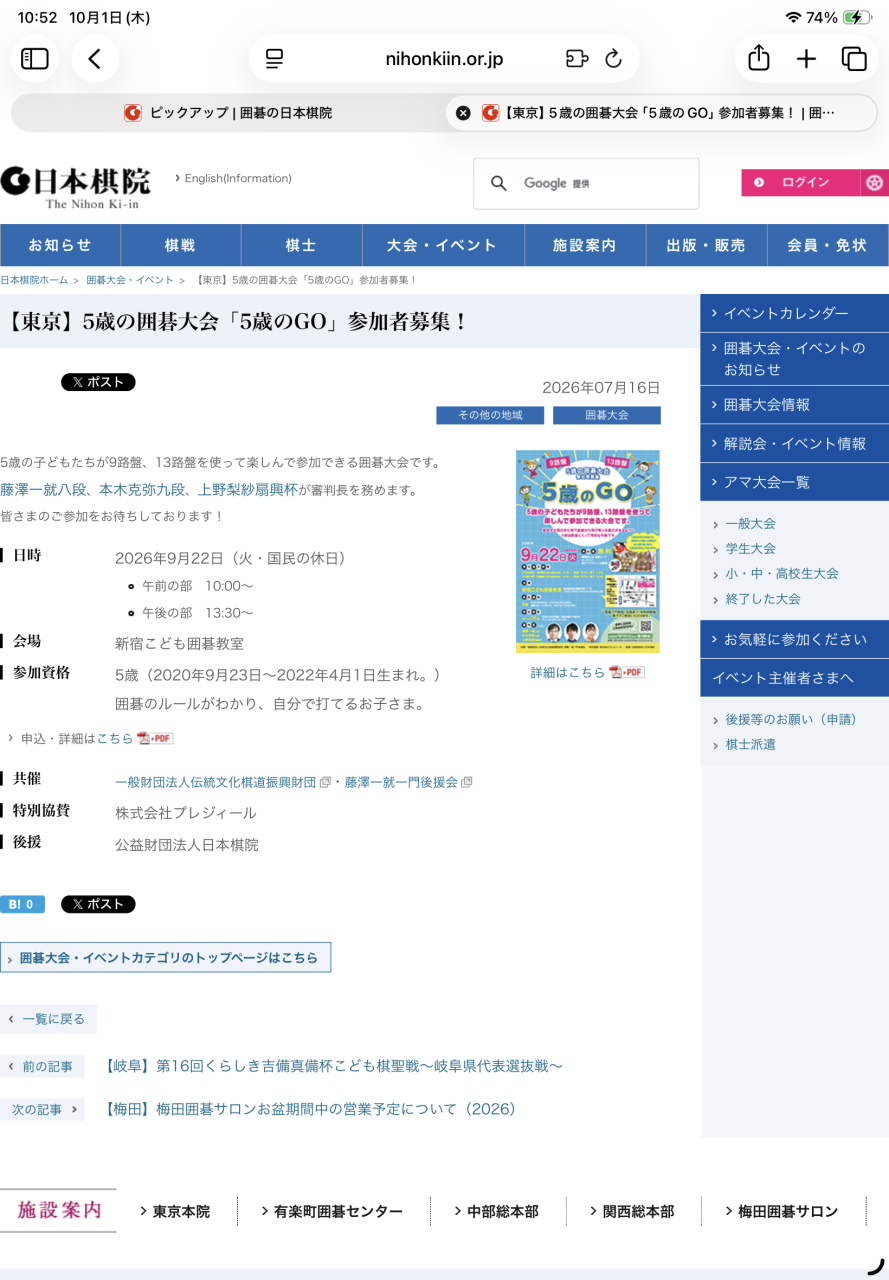Expand 解説会・イベント情報 in the sidebar

pyautogui.click(x=795, y=443)
